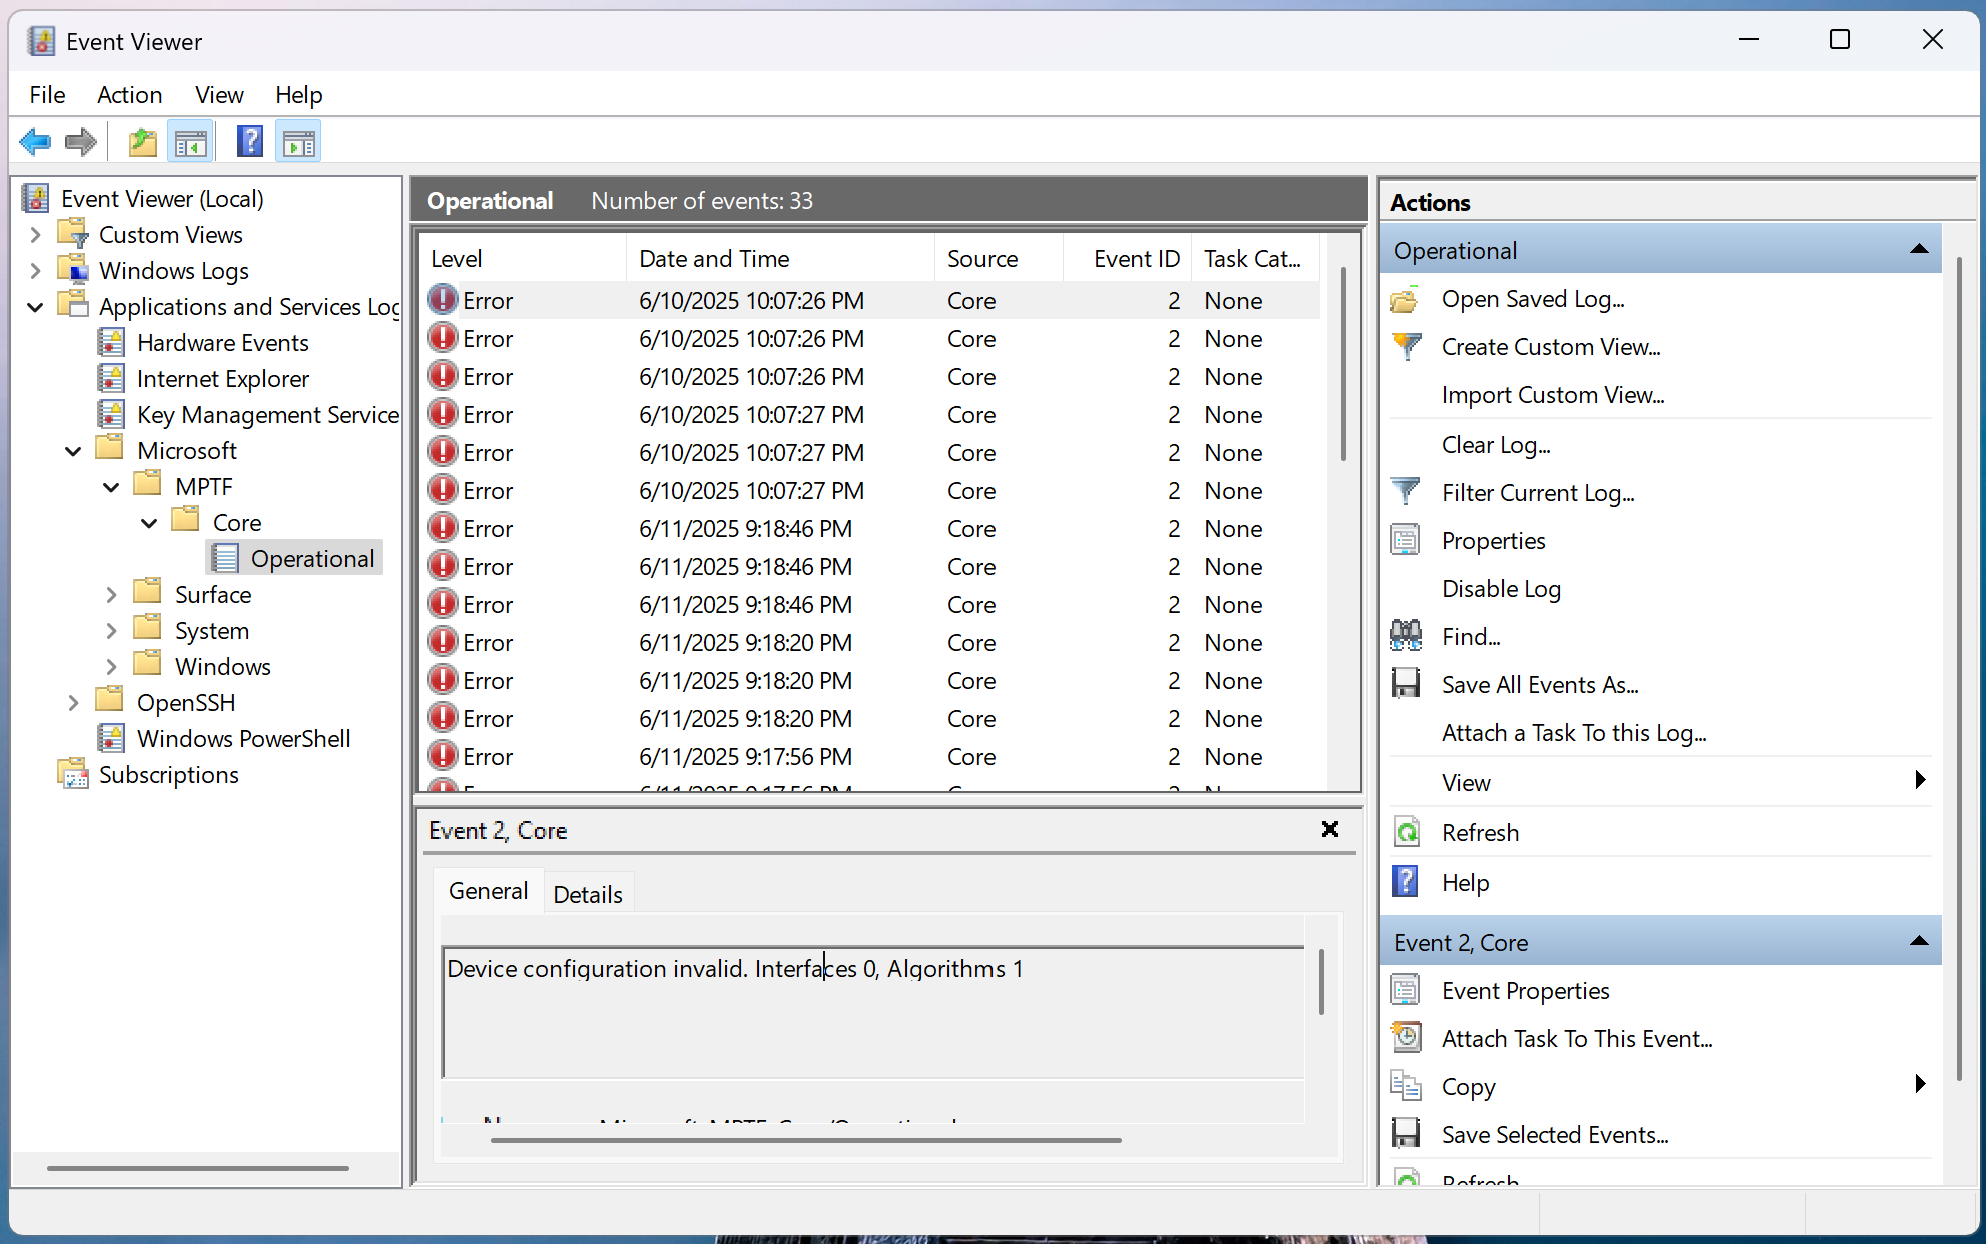The width and height of the screenshot is (1986, 1244).
Task: Click the Find binoculars icon
Action: [x=1406, y=636]
